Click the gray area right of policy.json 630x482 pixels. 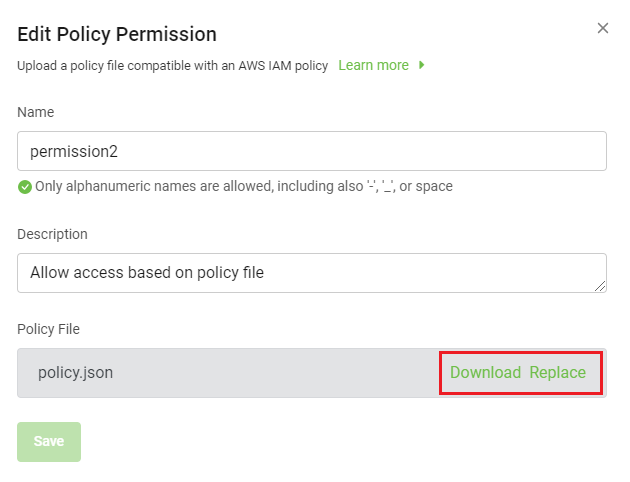(x=280, y=372)
